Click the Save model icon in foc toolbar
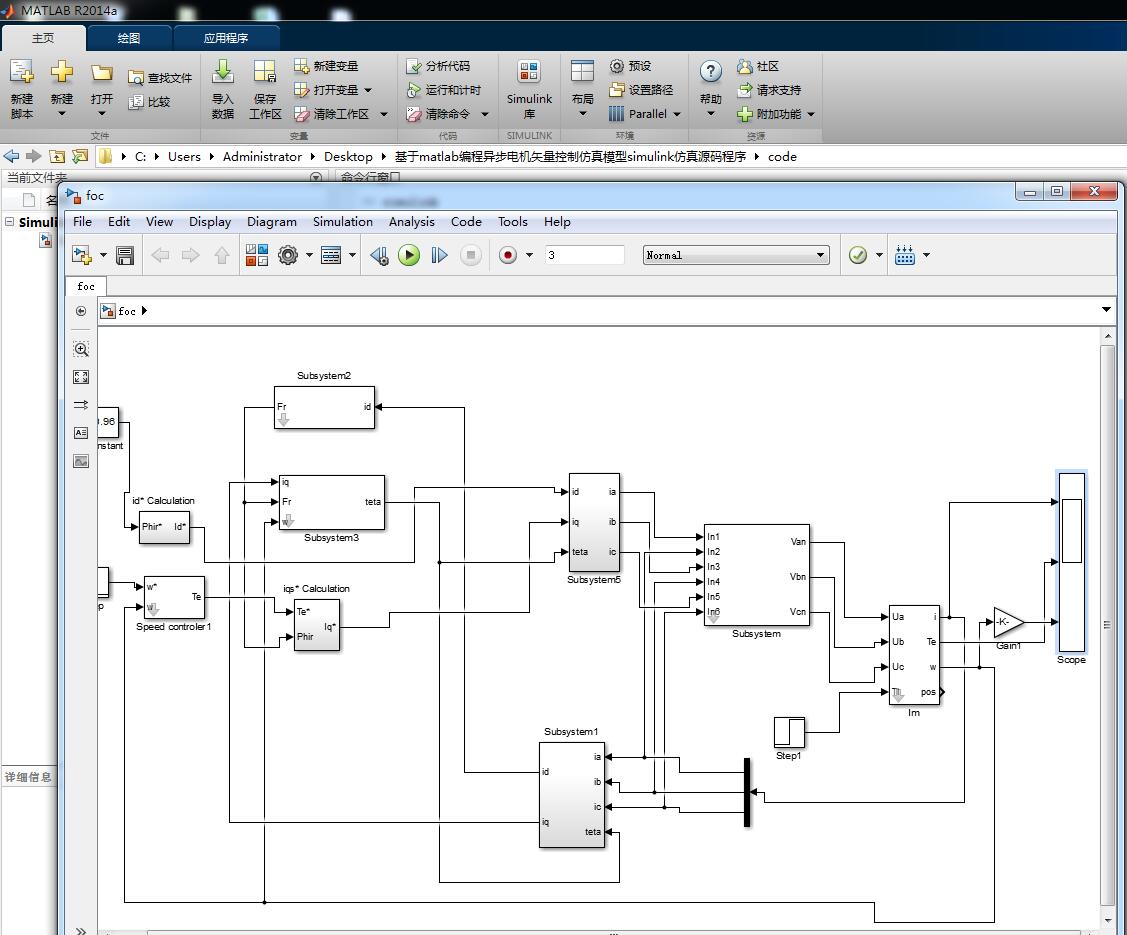The height and width of the screenshot is (935, 1127). coord(125,255)
